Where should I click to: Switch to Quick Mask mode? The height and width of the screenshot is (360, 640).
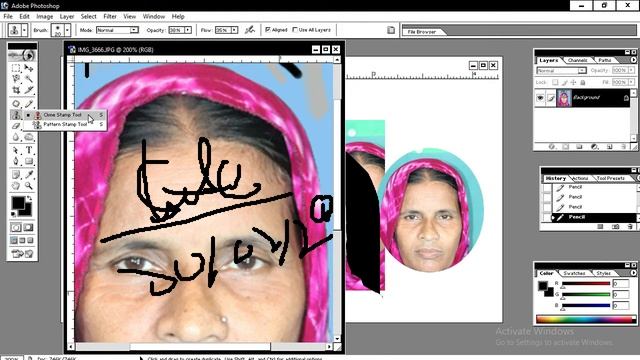click(x=29, y=227)
